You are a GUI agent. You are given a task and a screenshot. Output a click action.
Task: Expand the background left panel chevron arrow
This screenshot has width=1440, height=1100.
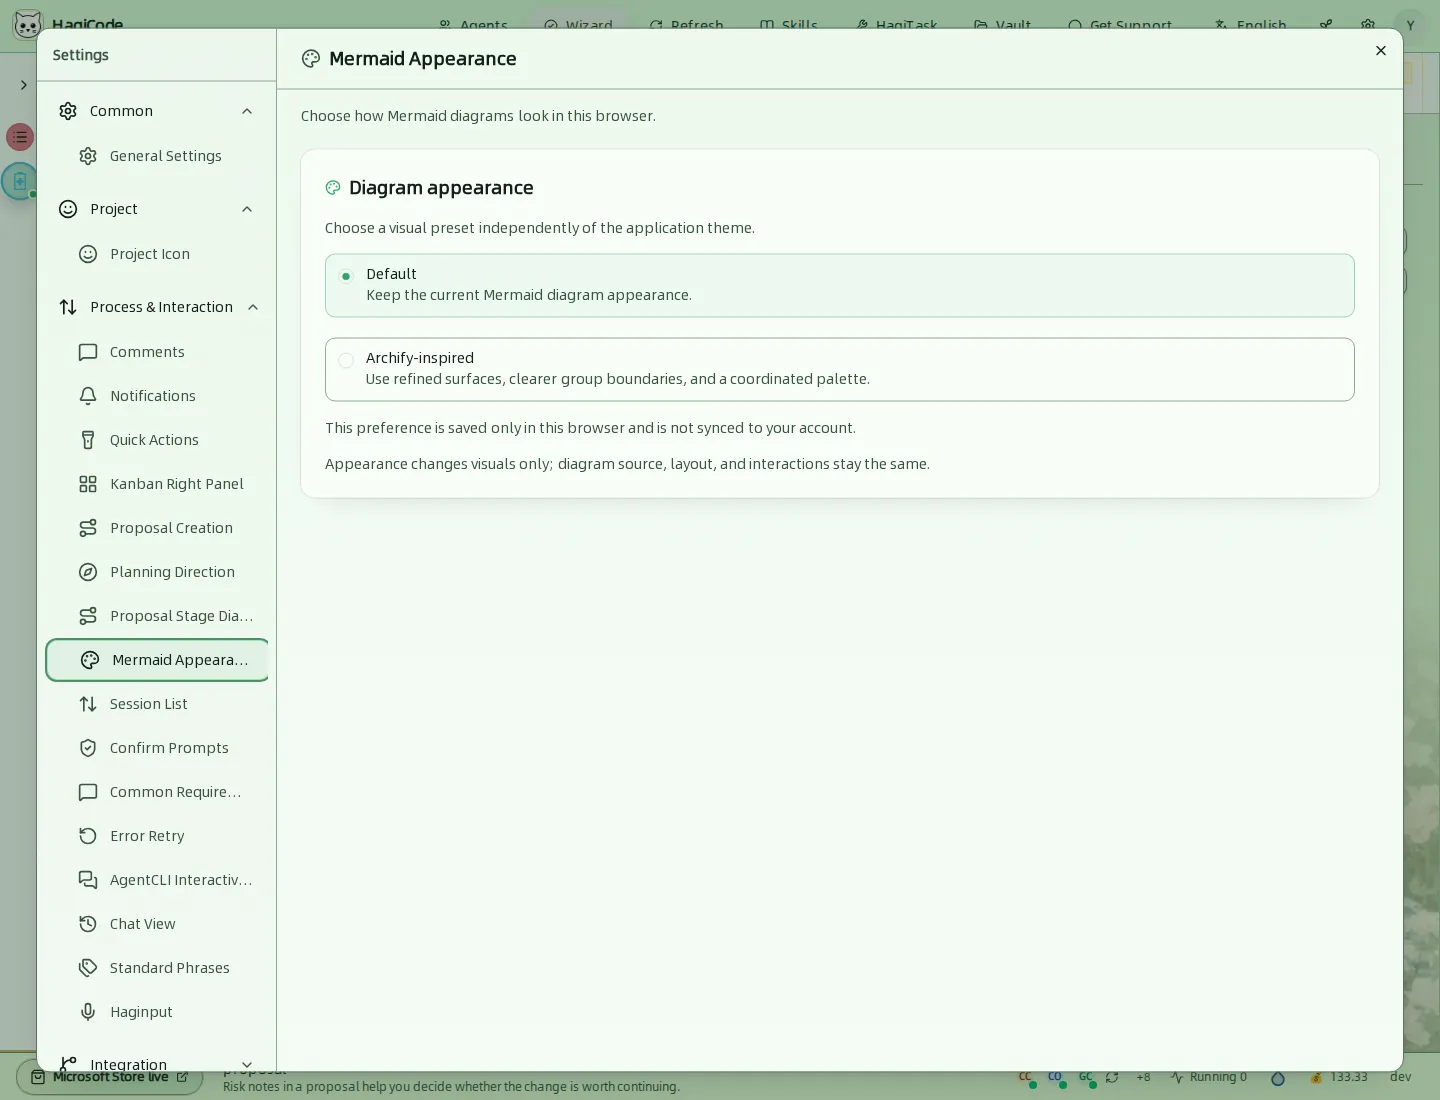click(x=23, y=85)
